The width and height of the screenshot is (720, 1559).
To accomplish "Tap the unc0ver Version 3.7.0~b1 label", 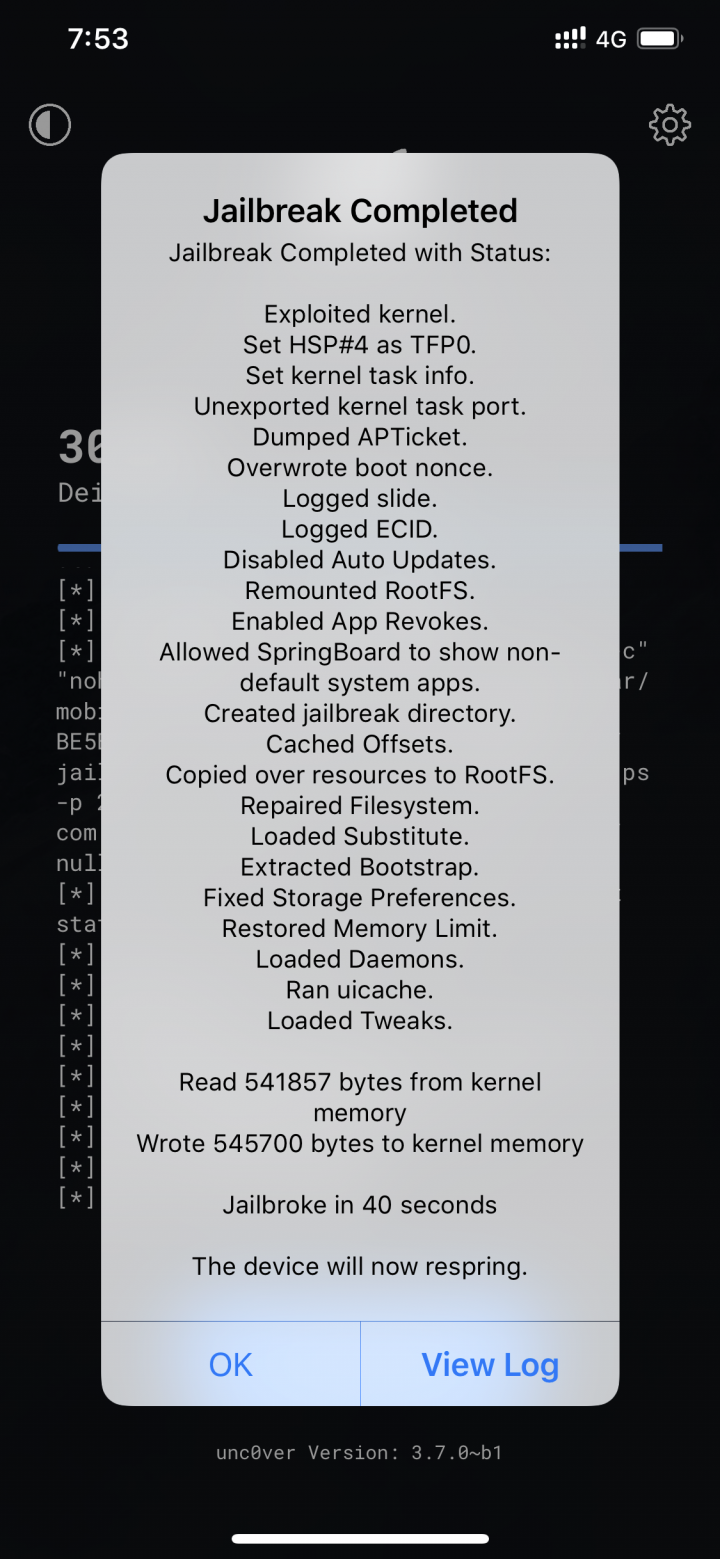I will point(360,1452).
